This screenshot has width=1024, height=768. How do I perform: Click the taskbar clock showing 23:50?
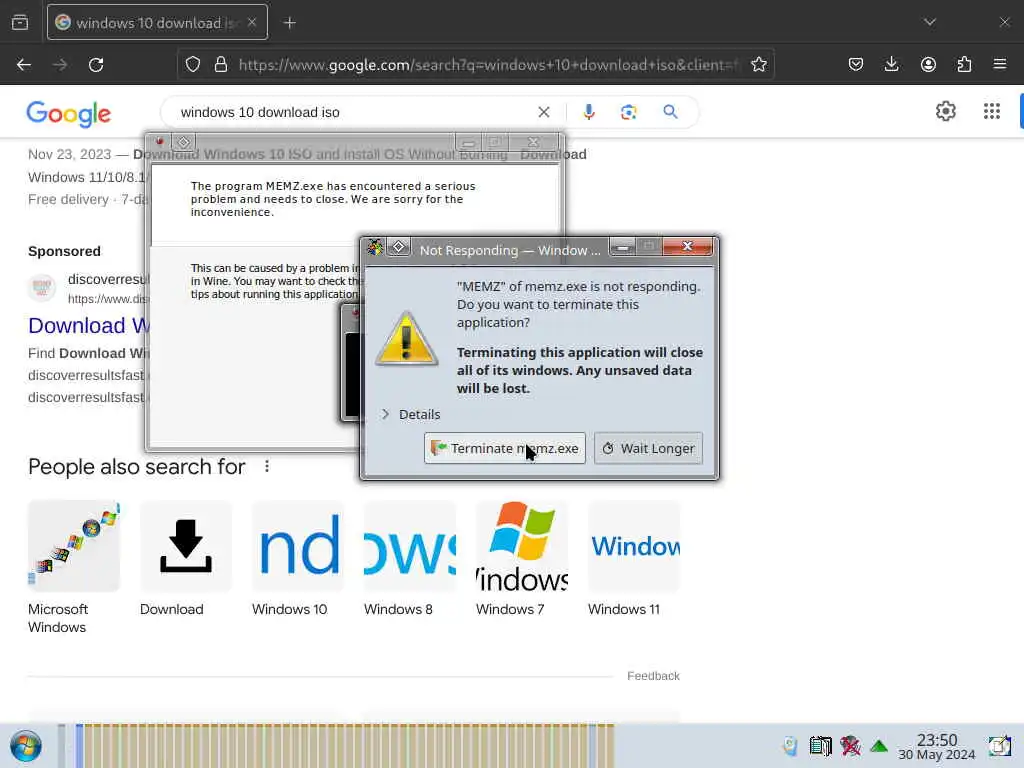coord(936,746)
